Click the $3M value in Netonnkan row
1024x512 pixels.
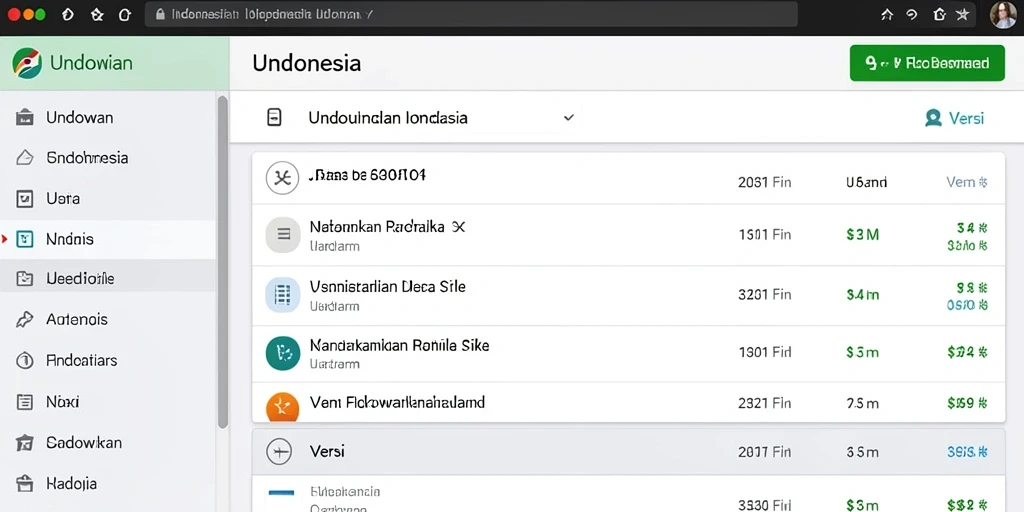click(x=862, y=234)
